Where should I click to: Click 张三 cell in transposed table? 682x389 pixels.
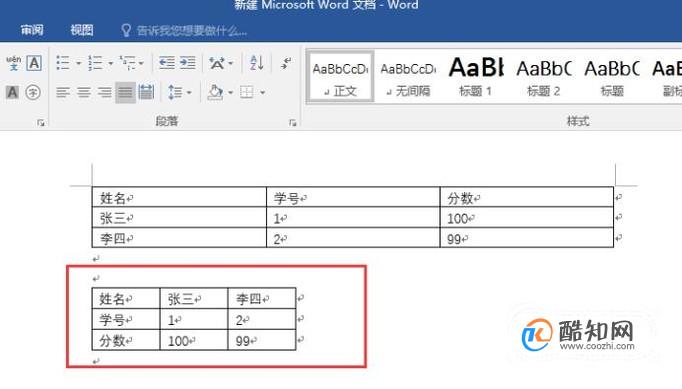click(x=194, y=298)
